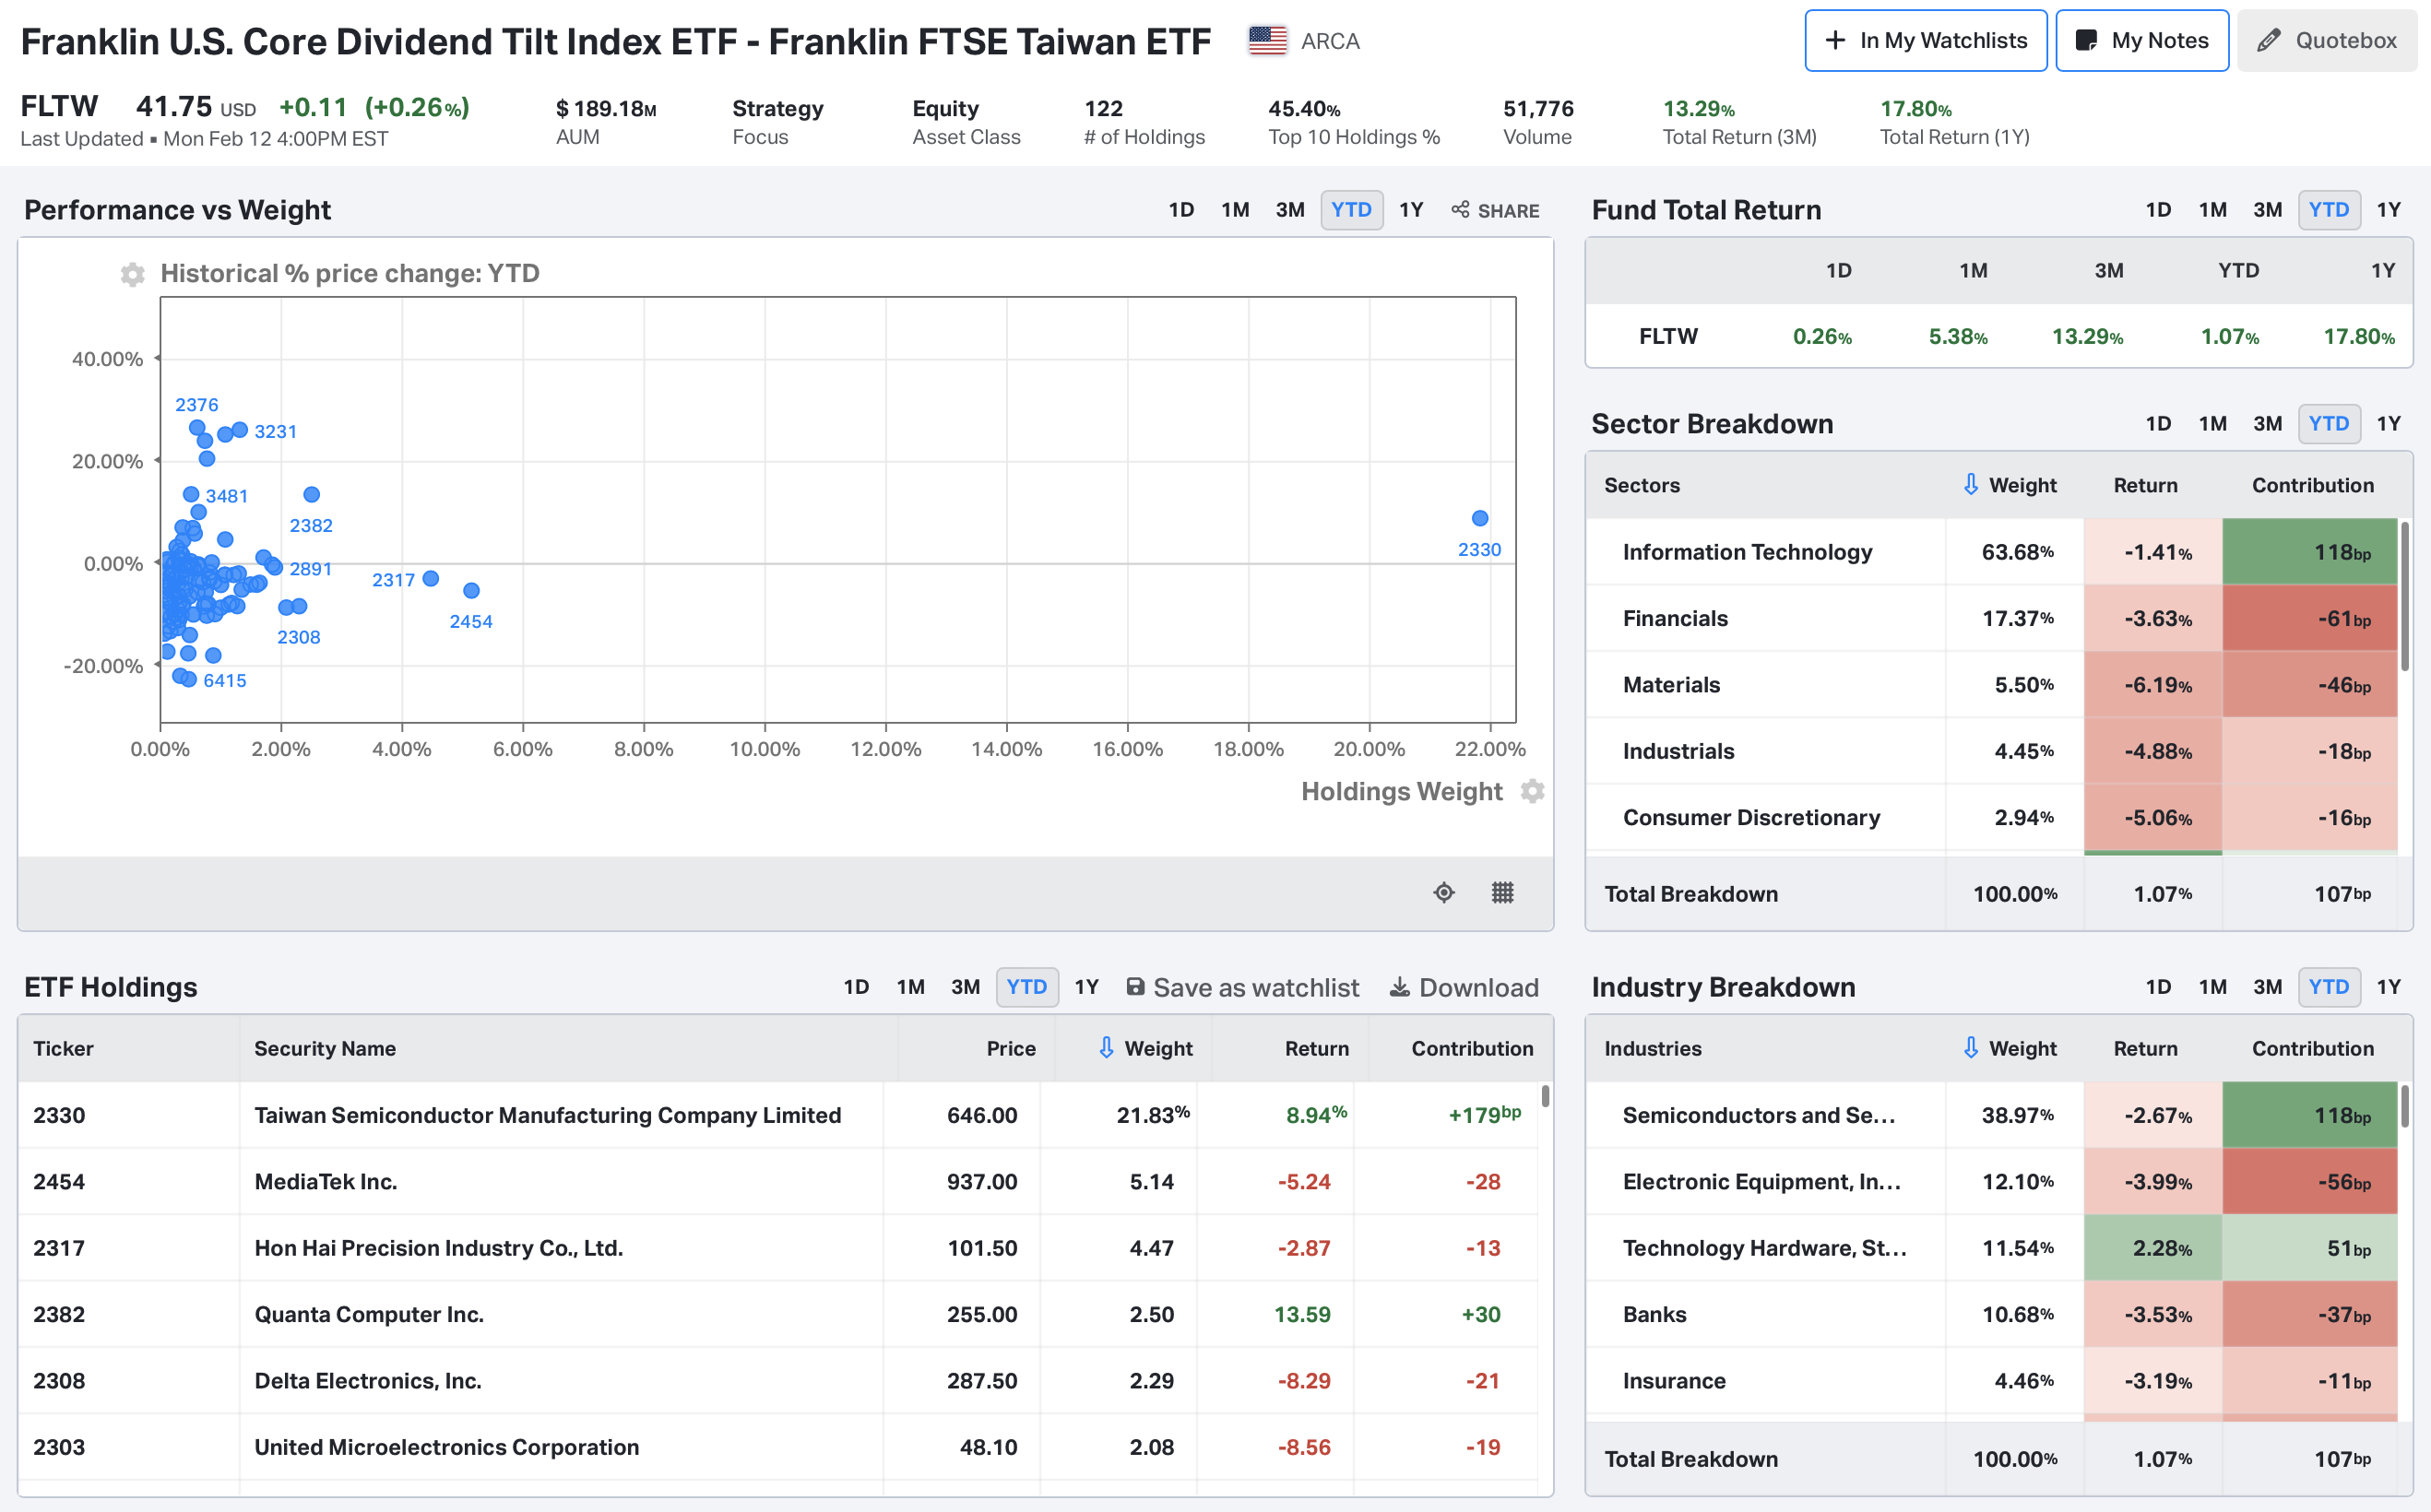Select 1Y period in Sector Breakdown
Screen dimensions: 2431x1512
click(2388, 424)
